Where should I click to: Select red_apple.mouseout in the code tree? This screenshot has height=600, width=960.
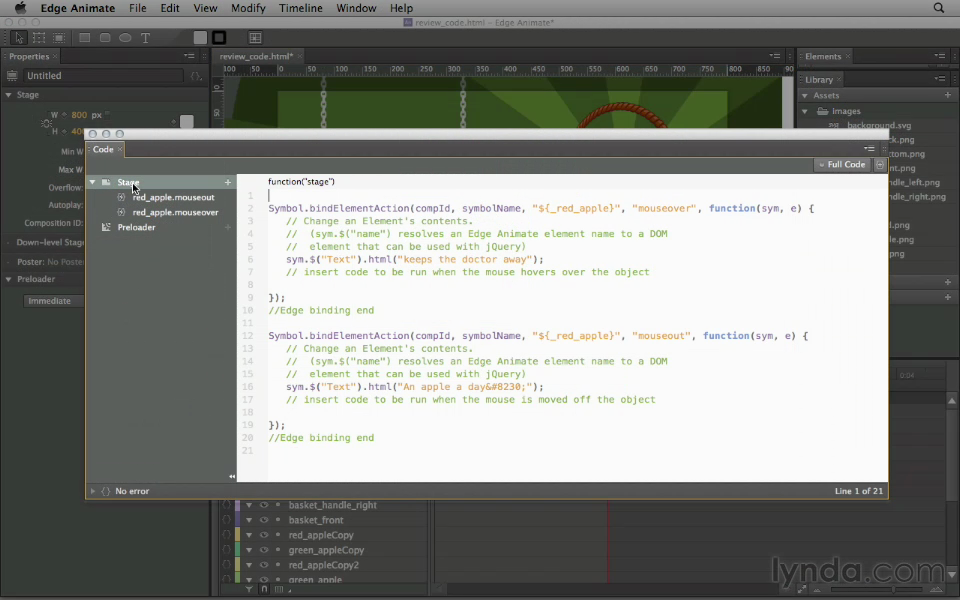(173, 198)
